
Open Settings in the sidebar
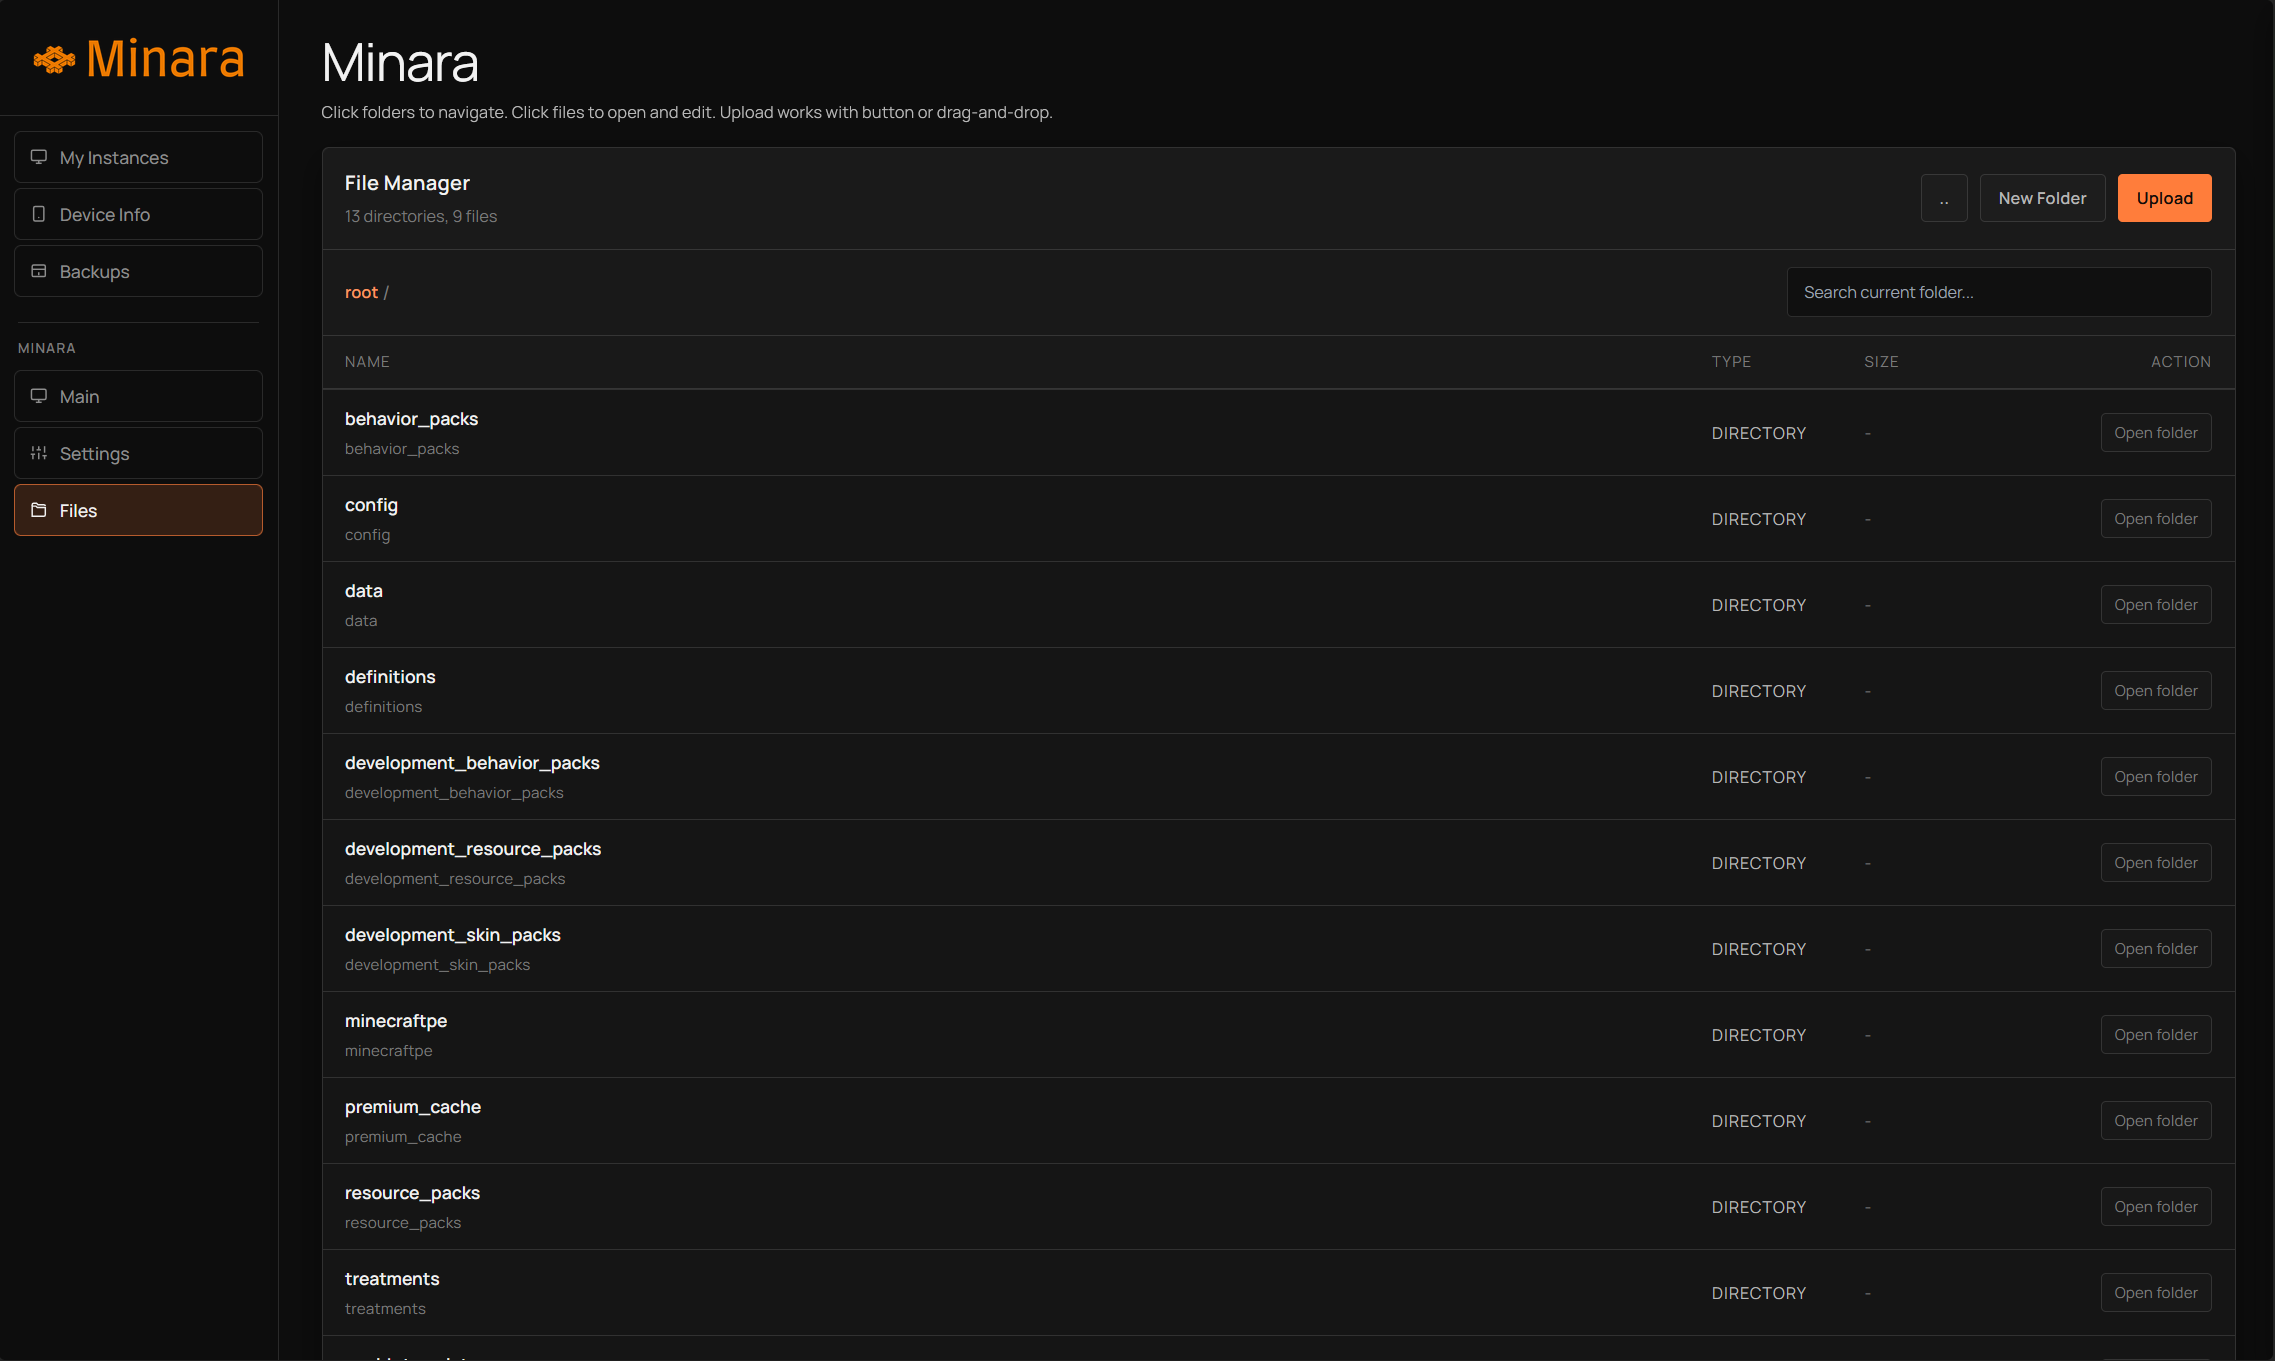pyautogui.click(x=138, y=453)
